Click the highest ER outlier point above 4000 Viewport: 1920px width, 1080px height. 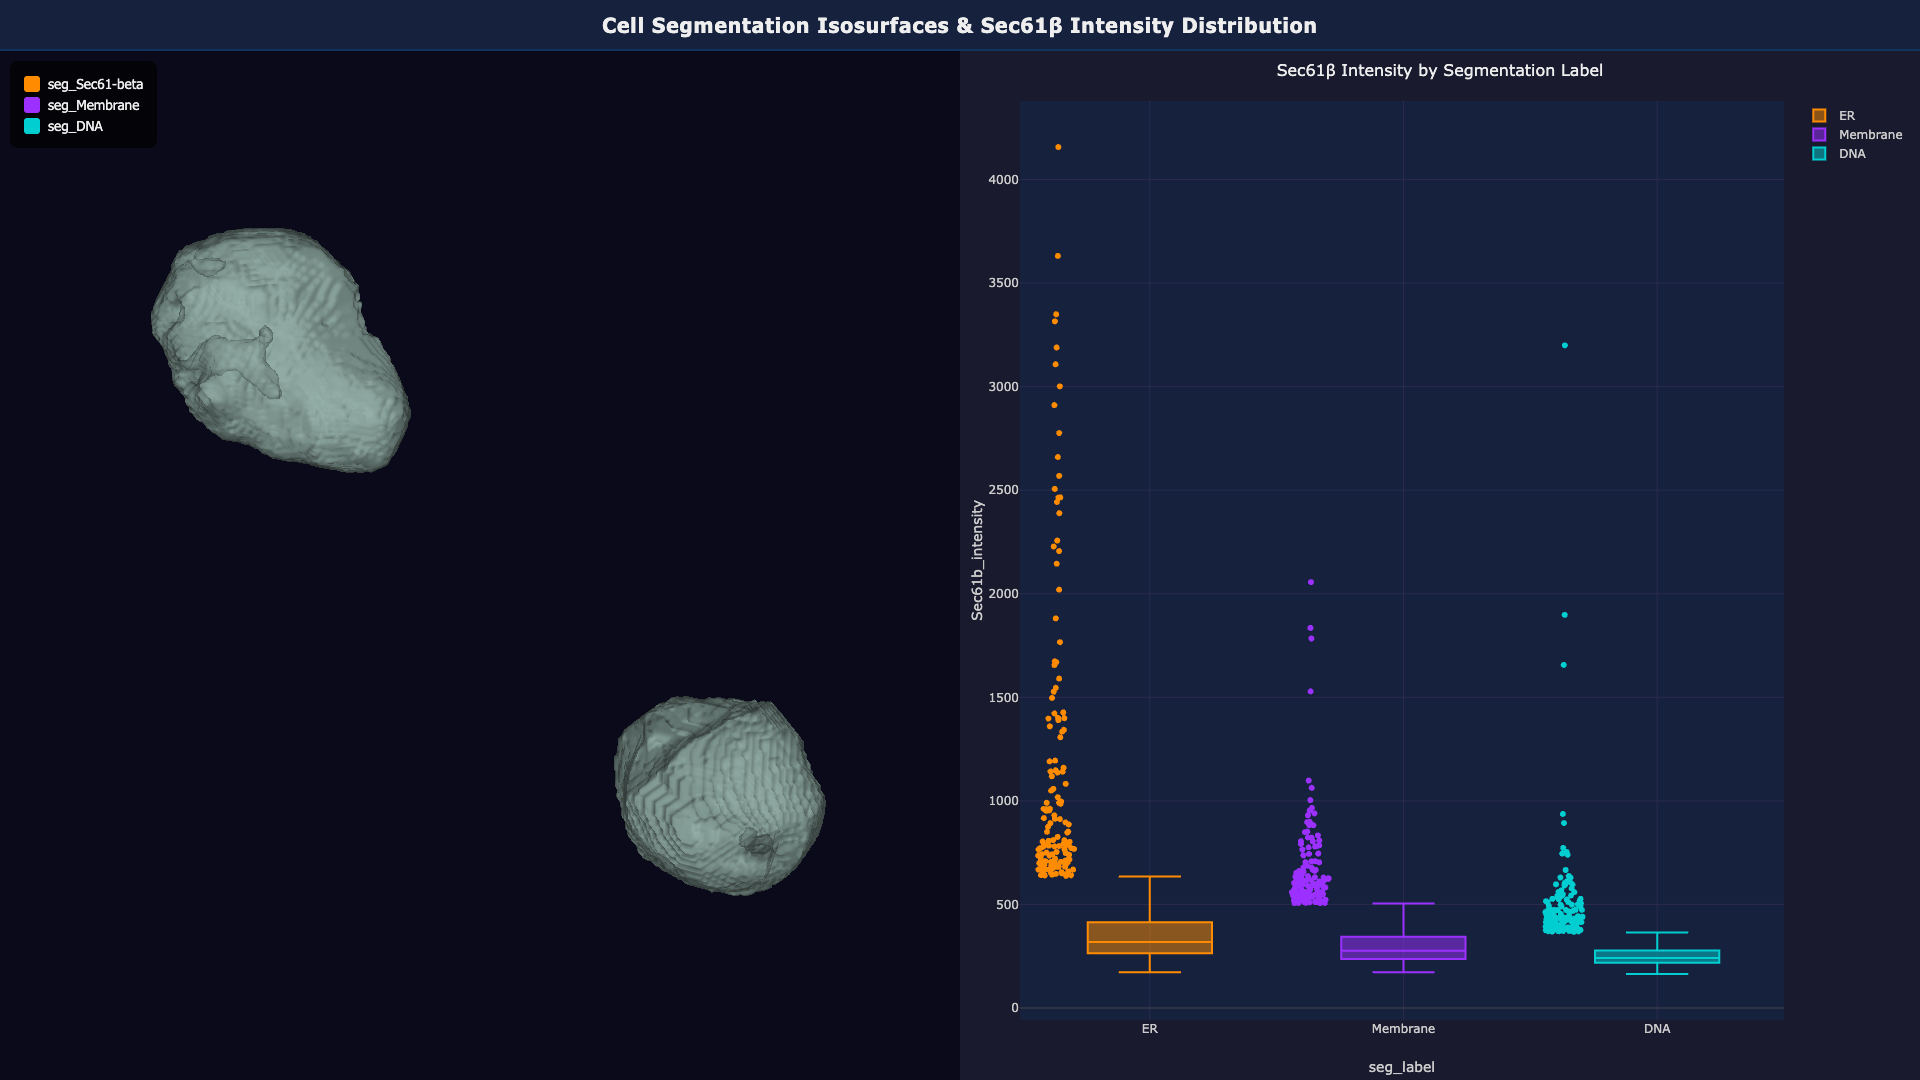click(1058, 147)
